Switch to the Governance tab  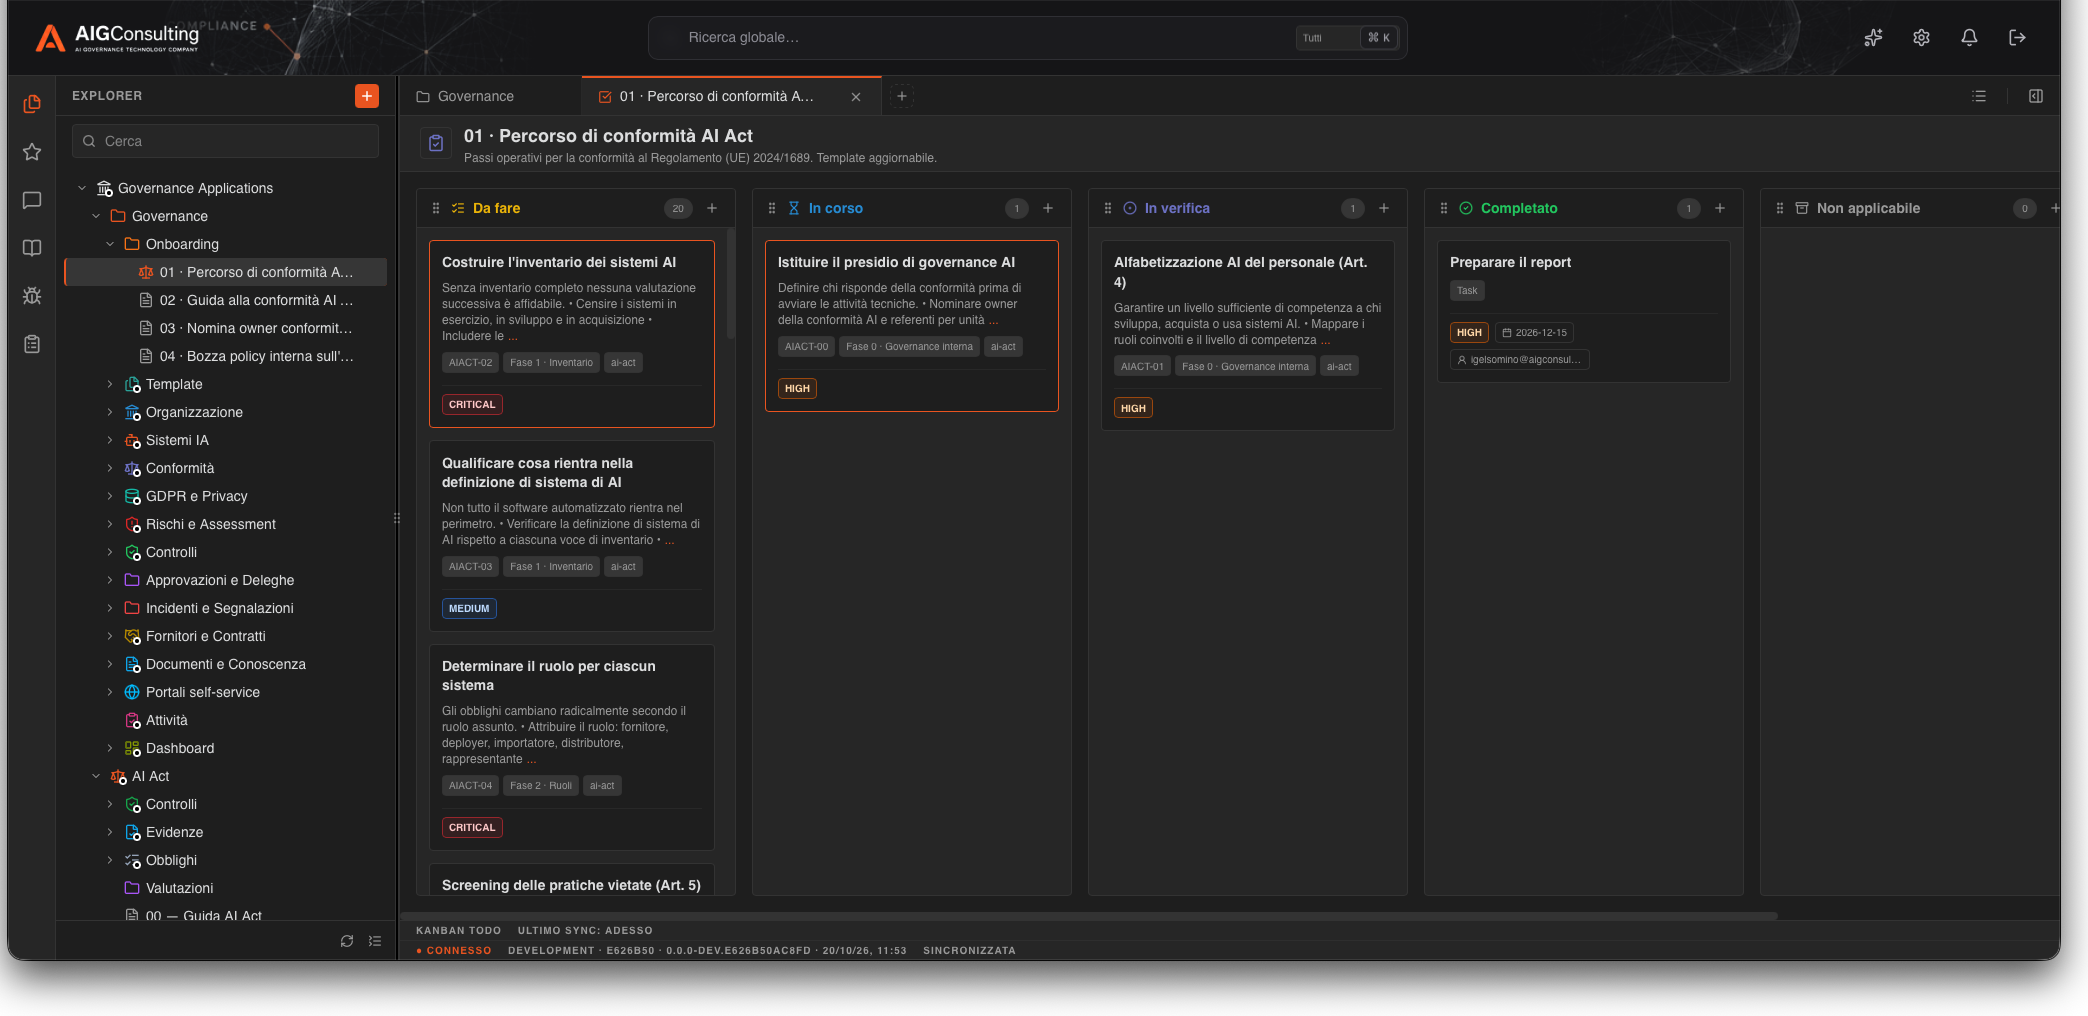pos(491,96)
